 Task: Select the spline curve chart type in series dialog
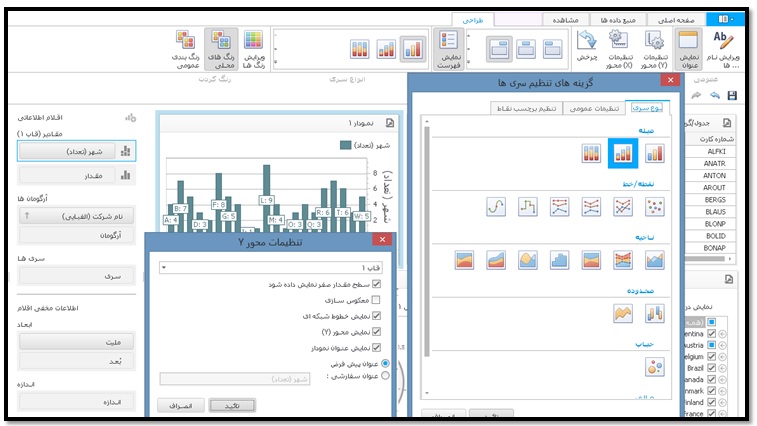click(496, 207)
